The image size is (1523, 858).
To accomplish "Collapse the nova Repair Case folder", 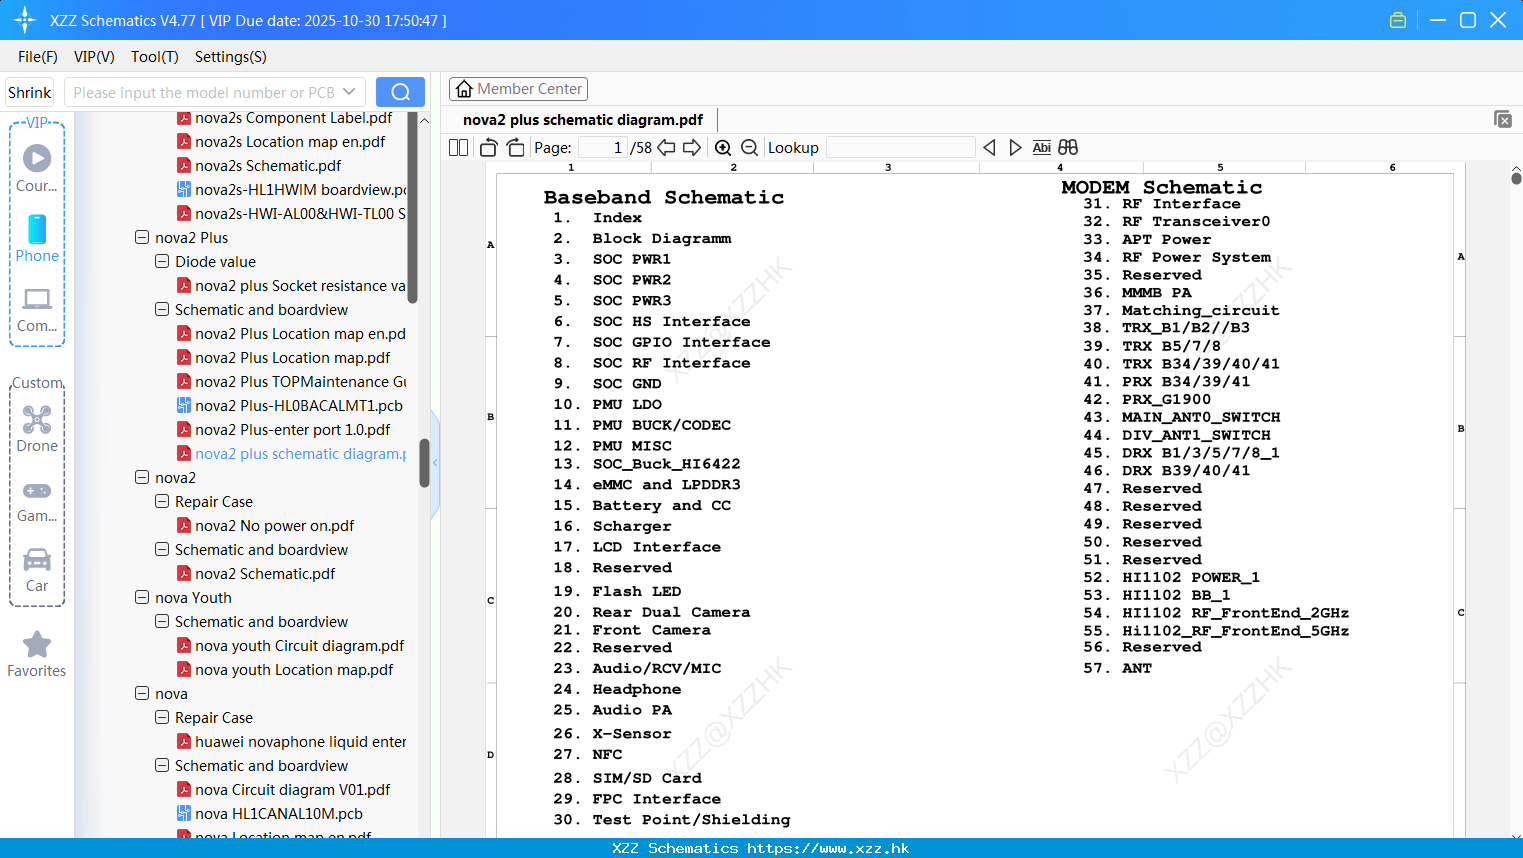I will 162,718.
